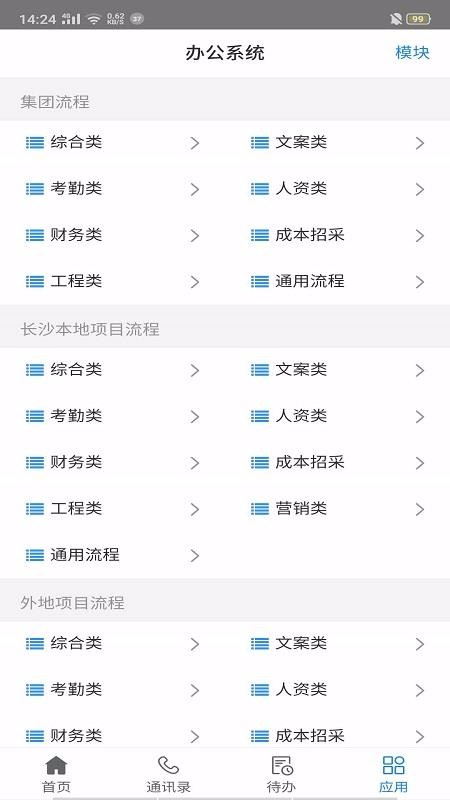Viewport: 450px width, 800px height.
Task: Expand 人资类 chevron under 长沙本地项目流程
Action: pyautogui.click(x=420, y=417)
